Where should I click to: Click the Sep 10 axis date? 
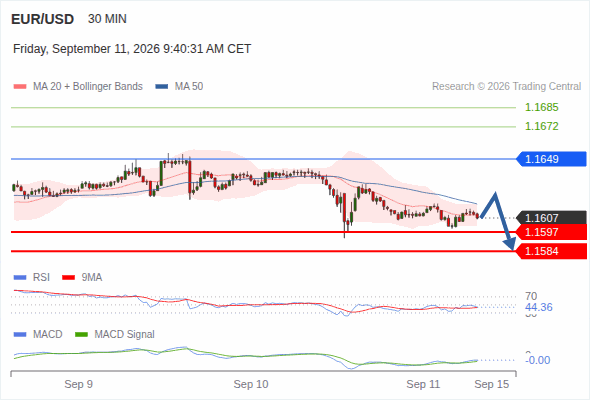(x=251, y=384)
